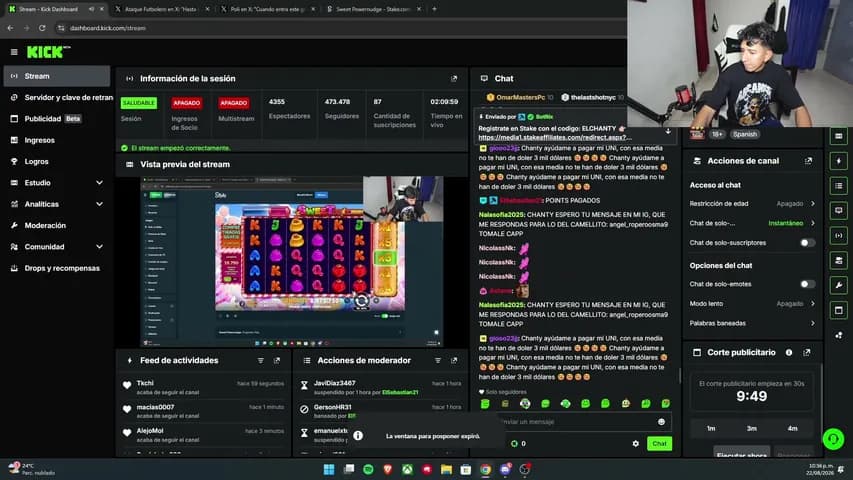Screen dimensions: 853x480
Task: Toggle the monitor stream-preview widget icon
Action: 838,211
